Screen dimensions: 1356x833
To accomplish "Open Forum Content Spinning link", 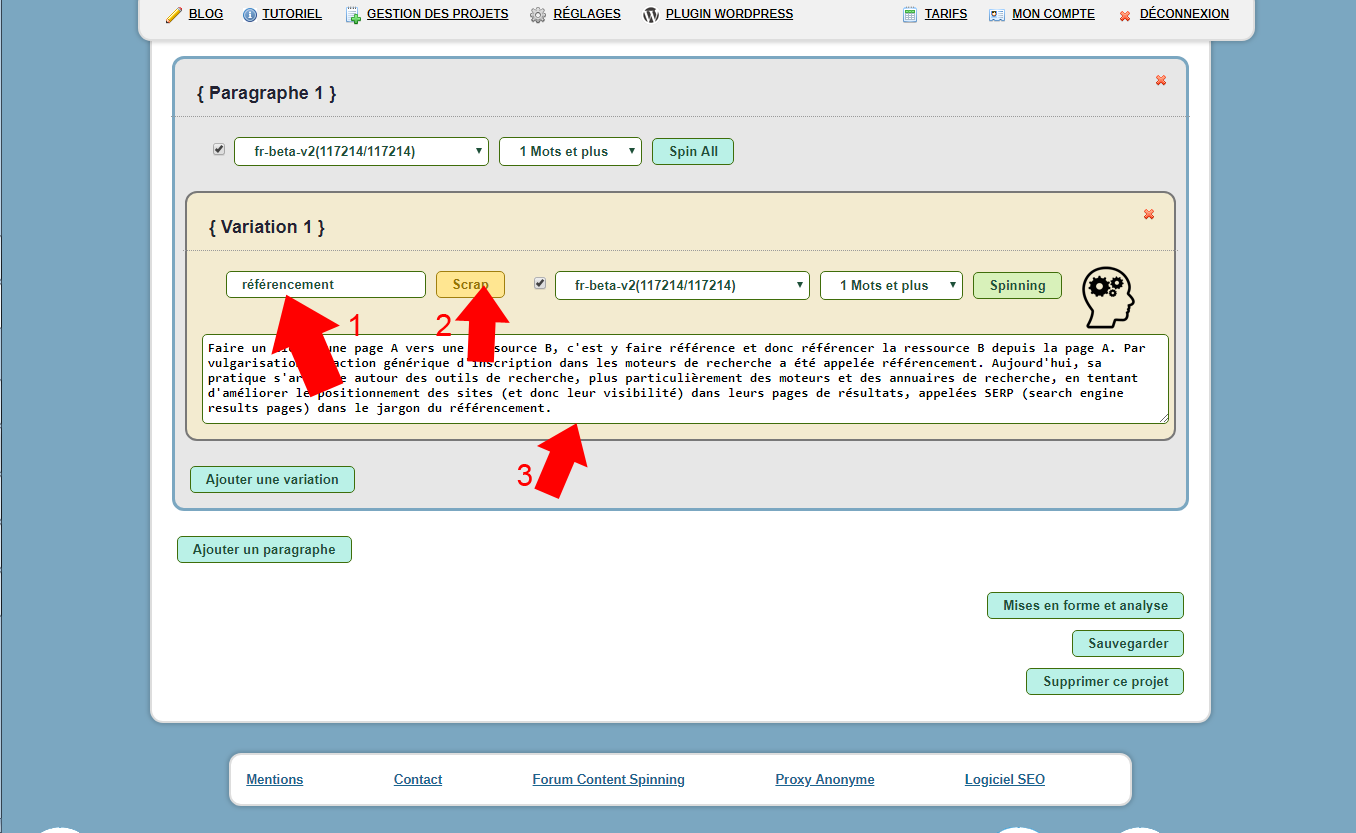I will click(608, 779).
